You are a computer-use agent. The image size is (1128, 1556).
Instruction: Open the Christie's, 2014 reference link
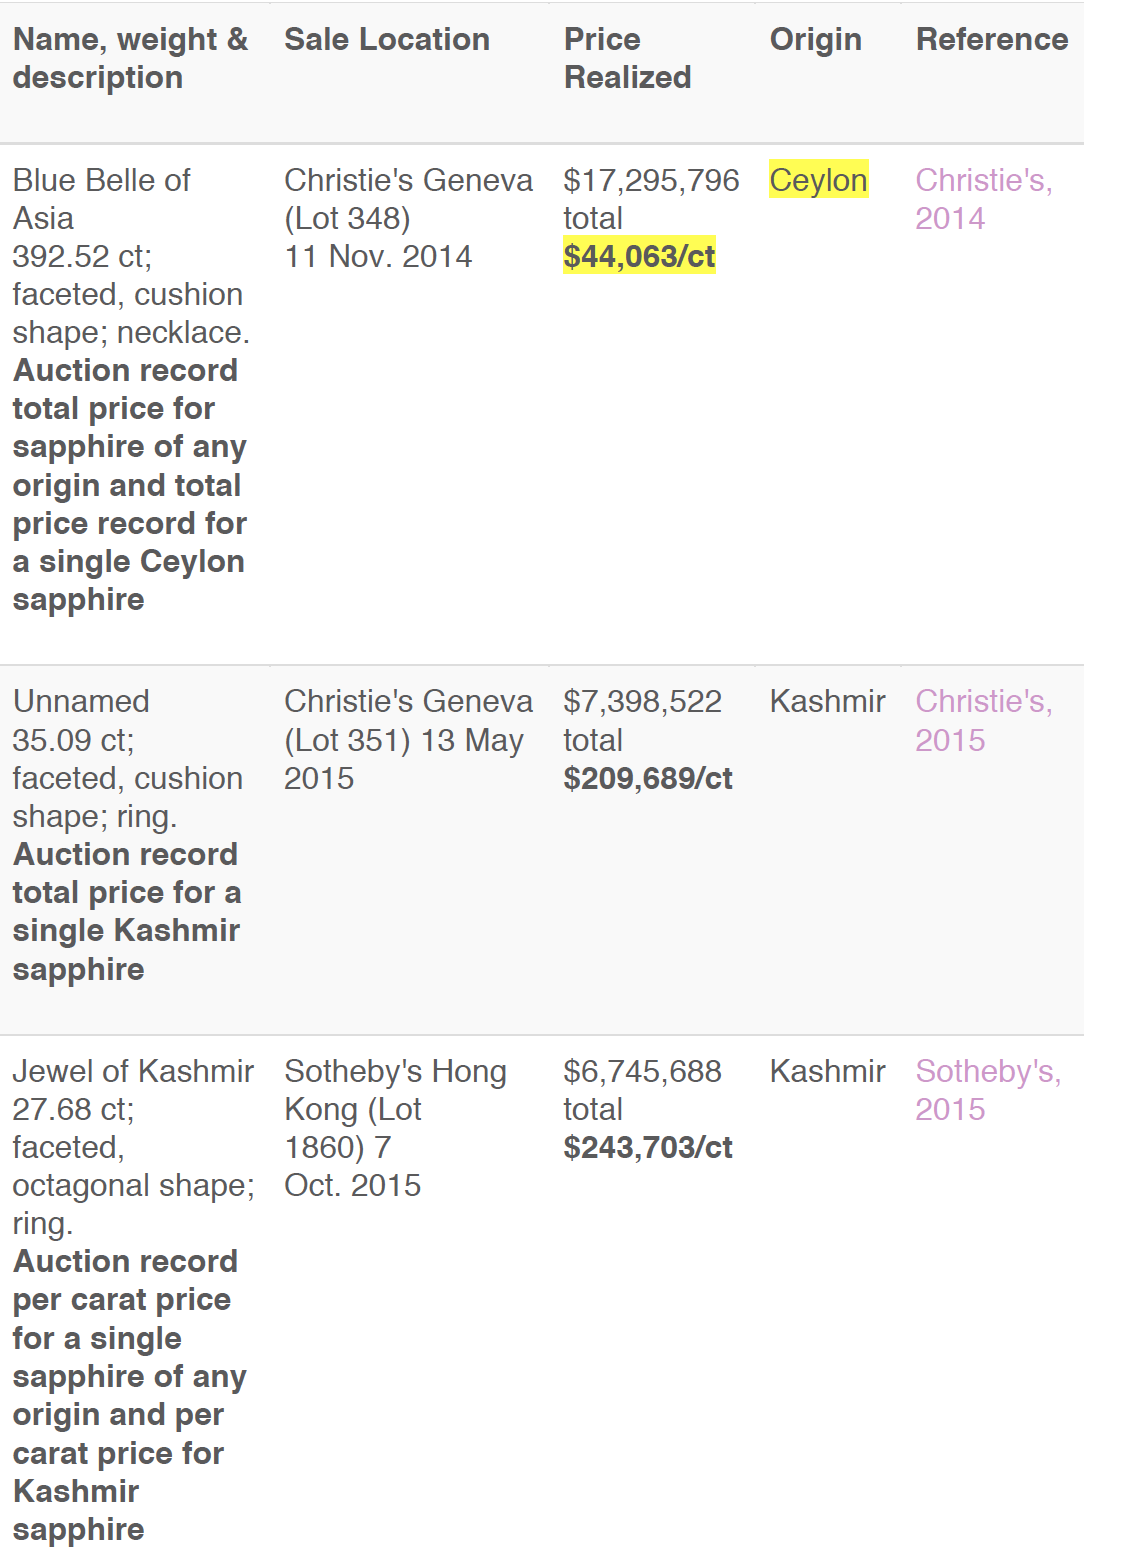[983, 199]
